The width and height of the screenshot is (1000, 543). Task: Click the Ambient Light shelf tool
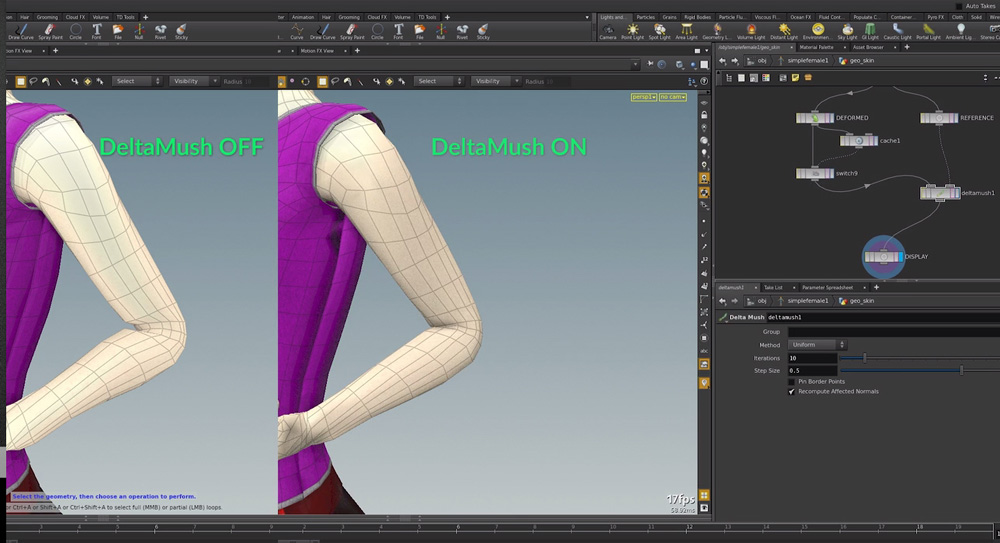(960, 32)
